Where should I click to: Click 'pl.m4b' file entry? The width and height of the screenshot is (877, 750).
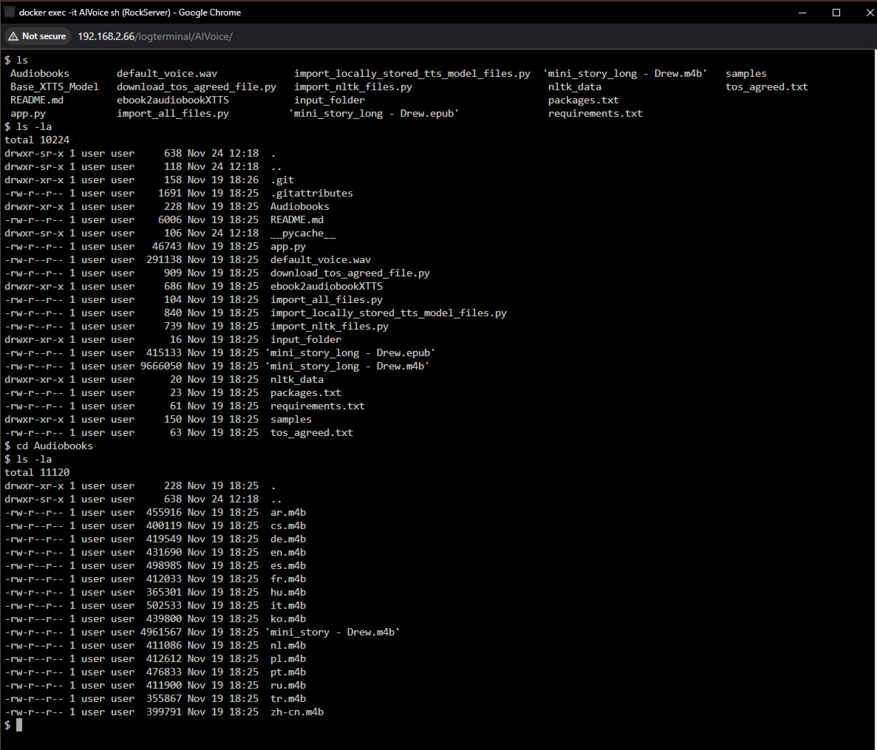tap(288, 659)
